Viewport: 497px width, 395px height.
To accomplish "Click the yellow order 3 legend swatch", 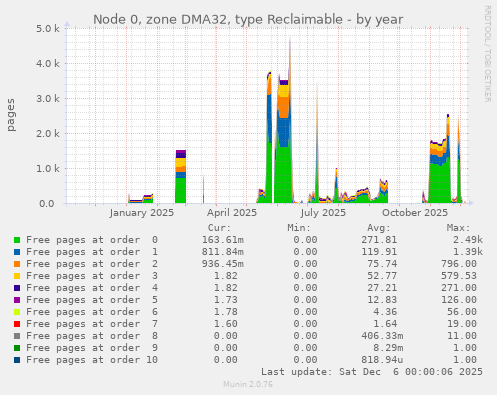I will coord(17,276).
